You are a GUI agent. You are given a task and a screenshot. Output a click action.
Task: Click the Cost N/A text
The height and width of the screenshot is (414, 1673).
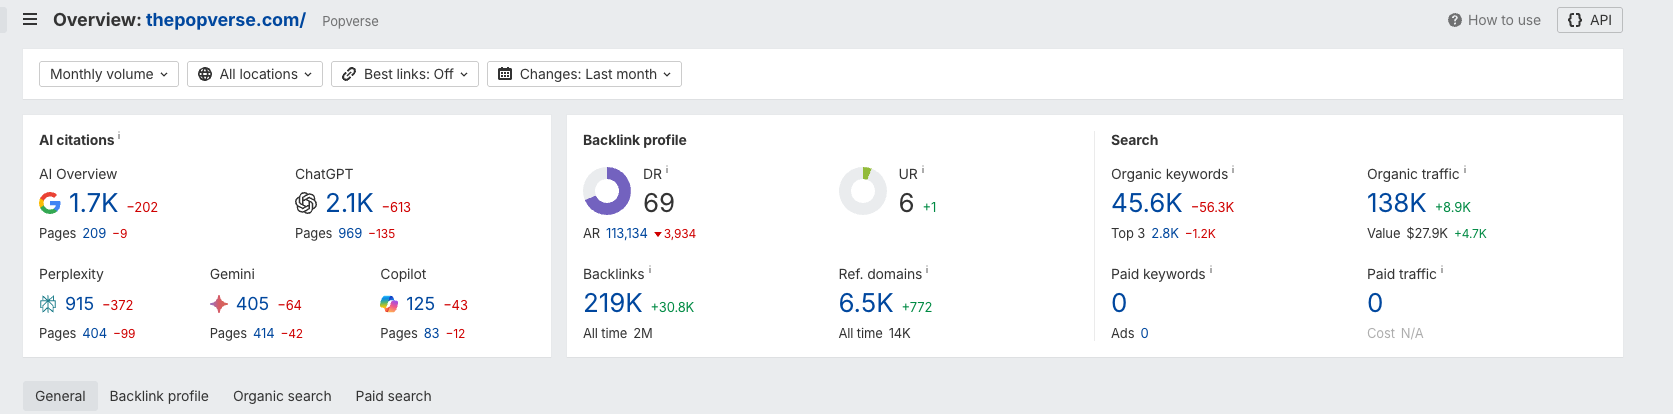point(1395,333)
